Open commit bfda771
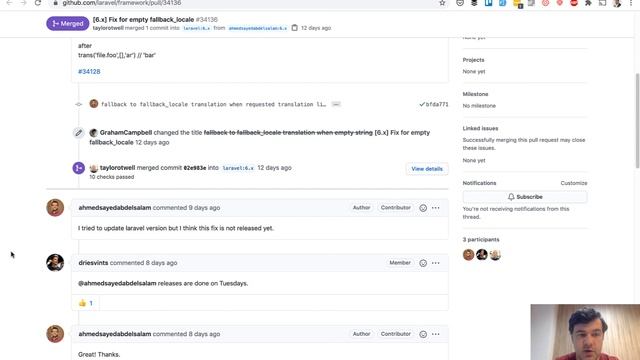This screenshot has height=360, width=640. 437,104
